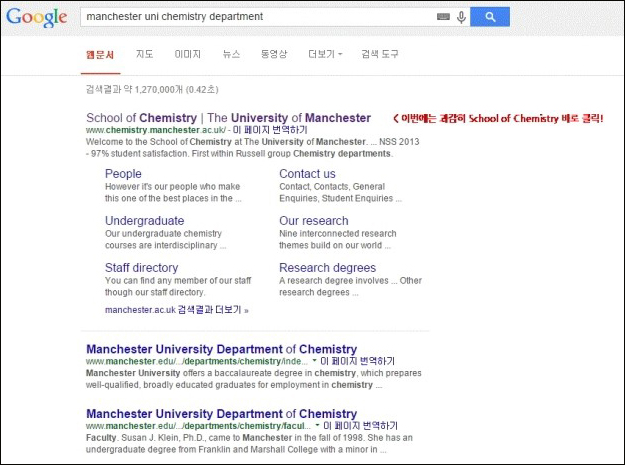Open Department of Chemistry result mentioning Faculty
Image resolution: width=625 pixels, height=465 pixels.
click(x=222, y=414)
